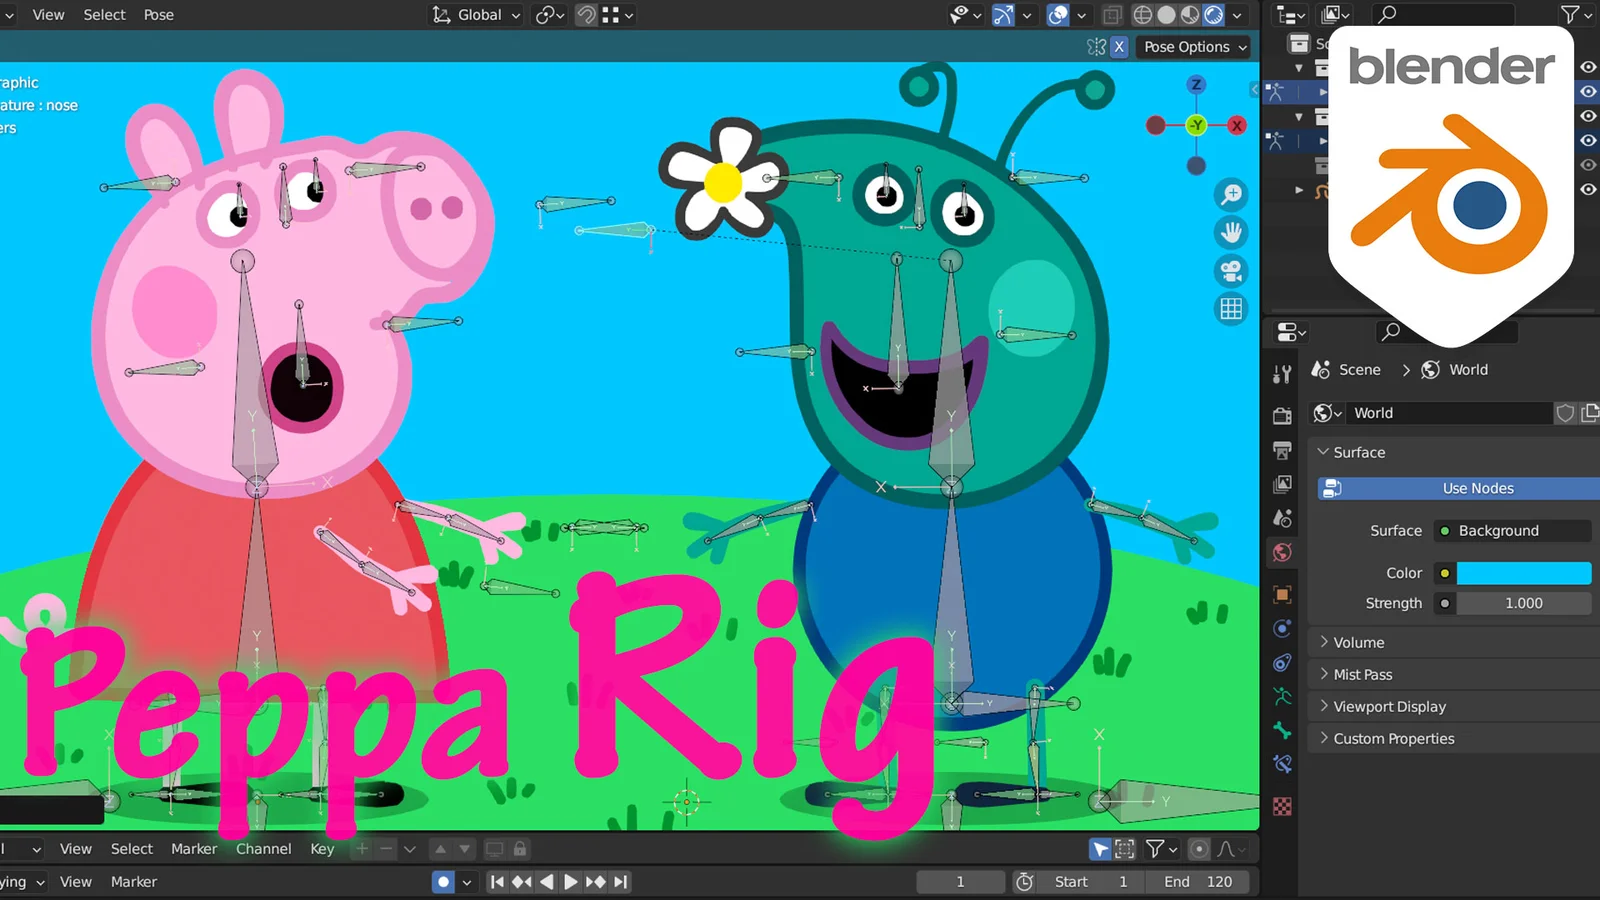Viewport: 1600px width, 900px height.
Task: Select rendered viewport shading mode
Action: pyautogui.click(x=1214, y=15)
